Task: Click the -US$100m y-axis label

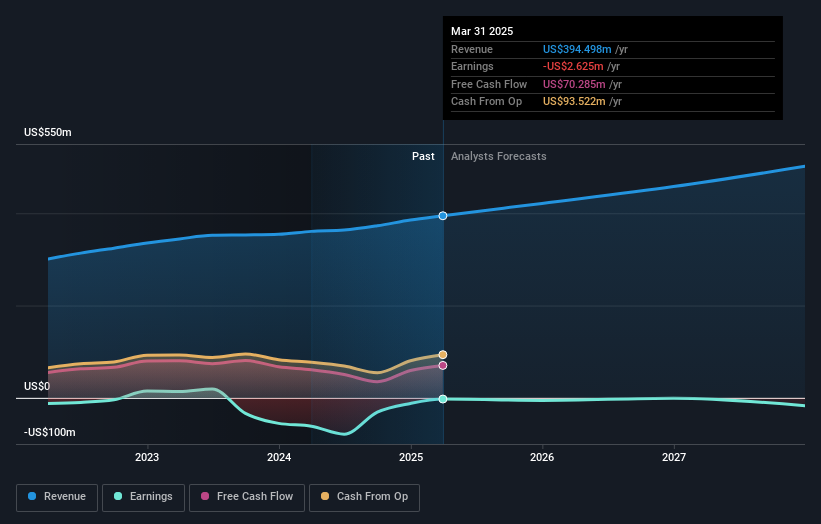Action: (x=49, y=432)
